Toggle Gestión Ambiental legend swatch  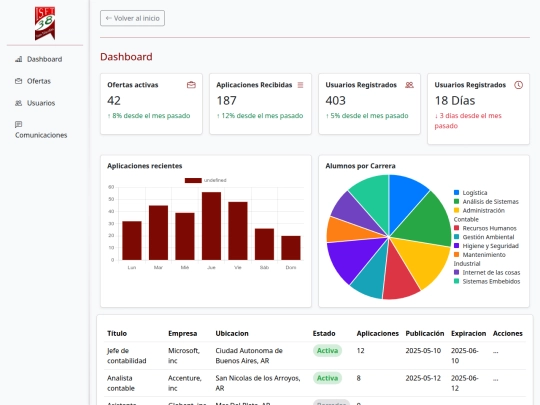click(x=457, y=237)
